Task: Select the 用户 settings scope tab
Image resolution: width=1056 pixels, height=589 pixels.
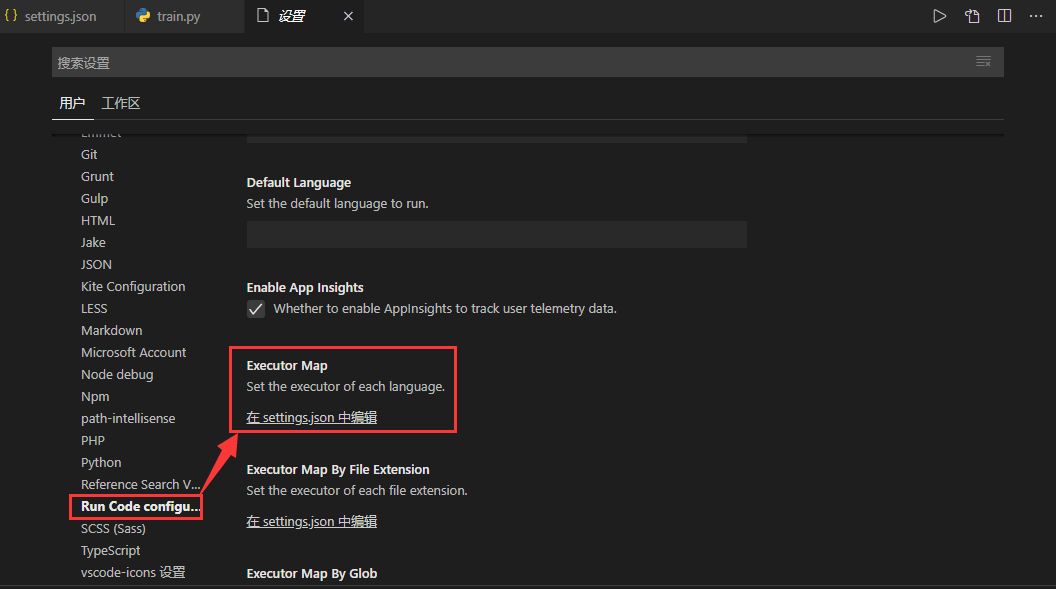Action: tap(72, 103)
